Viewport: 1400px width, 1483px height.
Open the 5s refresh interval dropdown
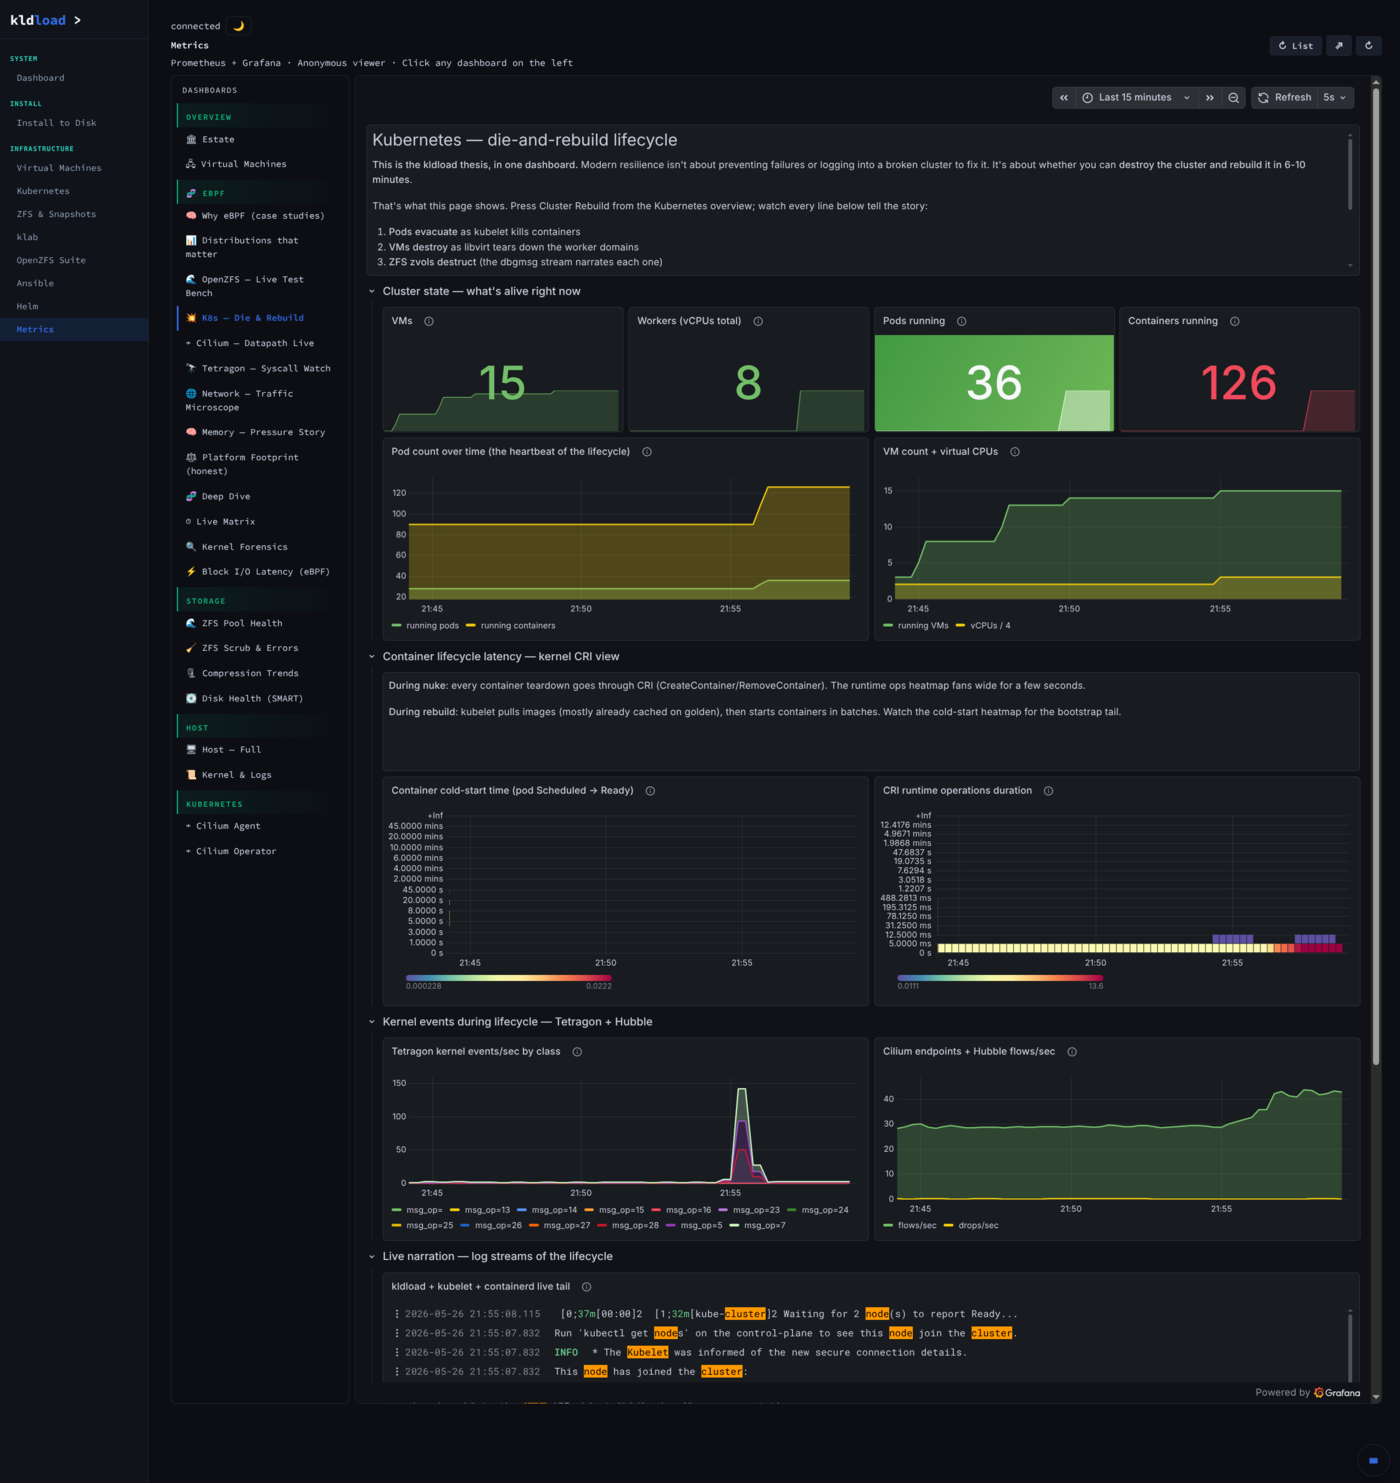point(1336,97)
